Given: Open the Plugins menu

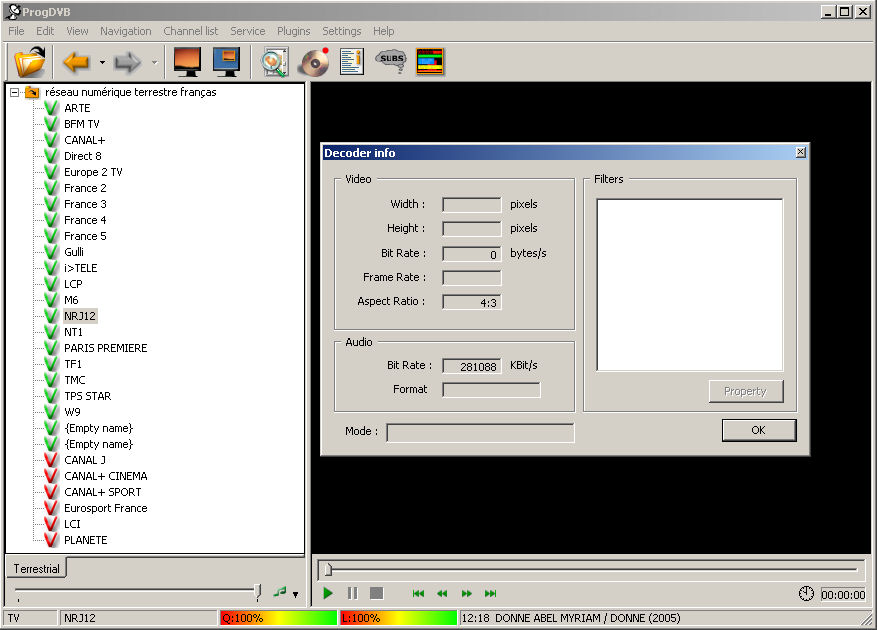Looking at the screenshot, I should (x=294, y=31).
